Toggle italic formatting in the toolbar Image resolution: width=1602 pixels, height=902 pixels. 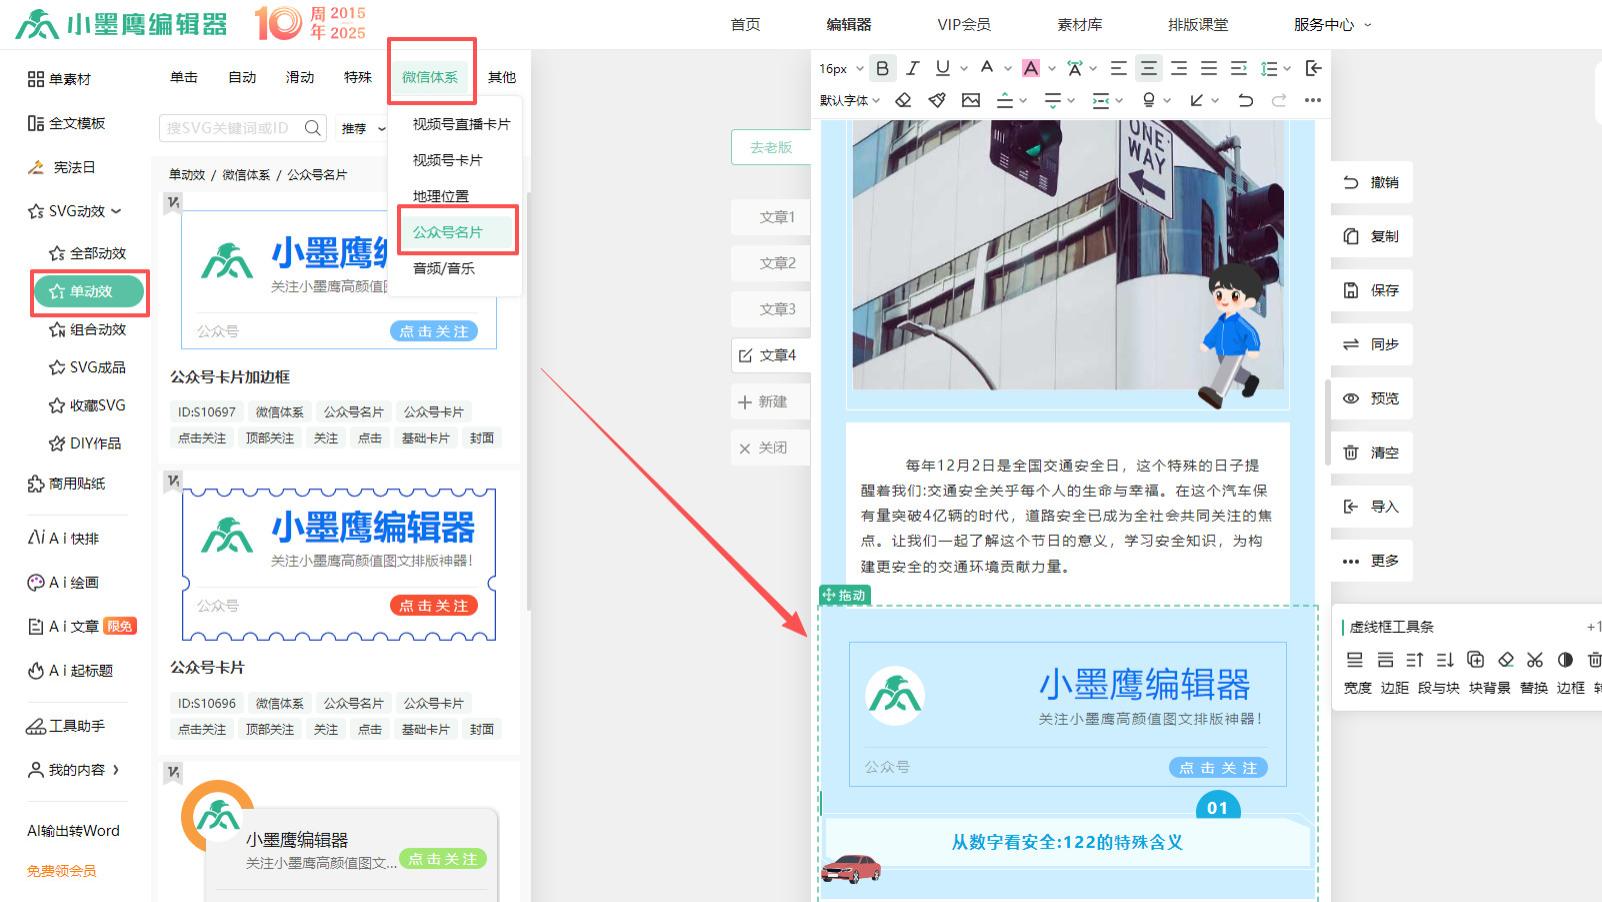point(912,68)
